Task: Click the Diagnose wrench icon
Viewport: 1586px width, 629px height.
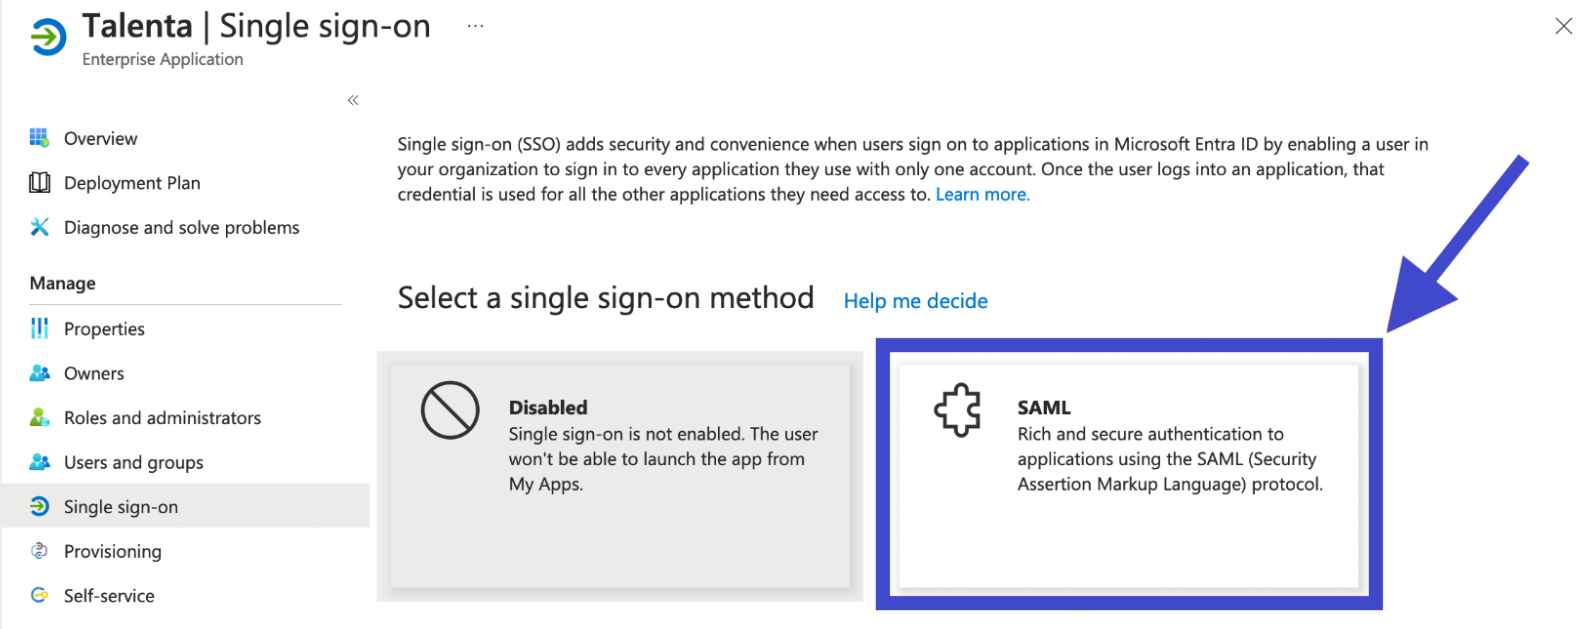Action: click(x=39, y=227)
